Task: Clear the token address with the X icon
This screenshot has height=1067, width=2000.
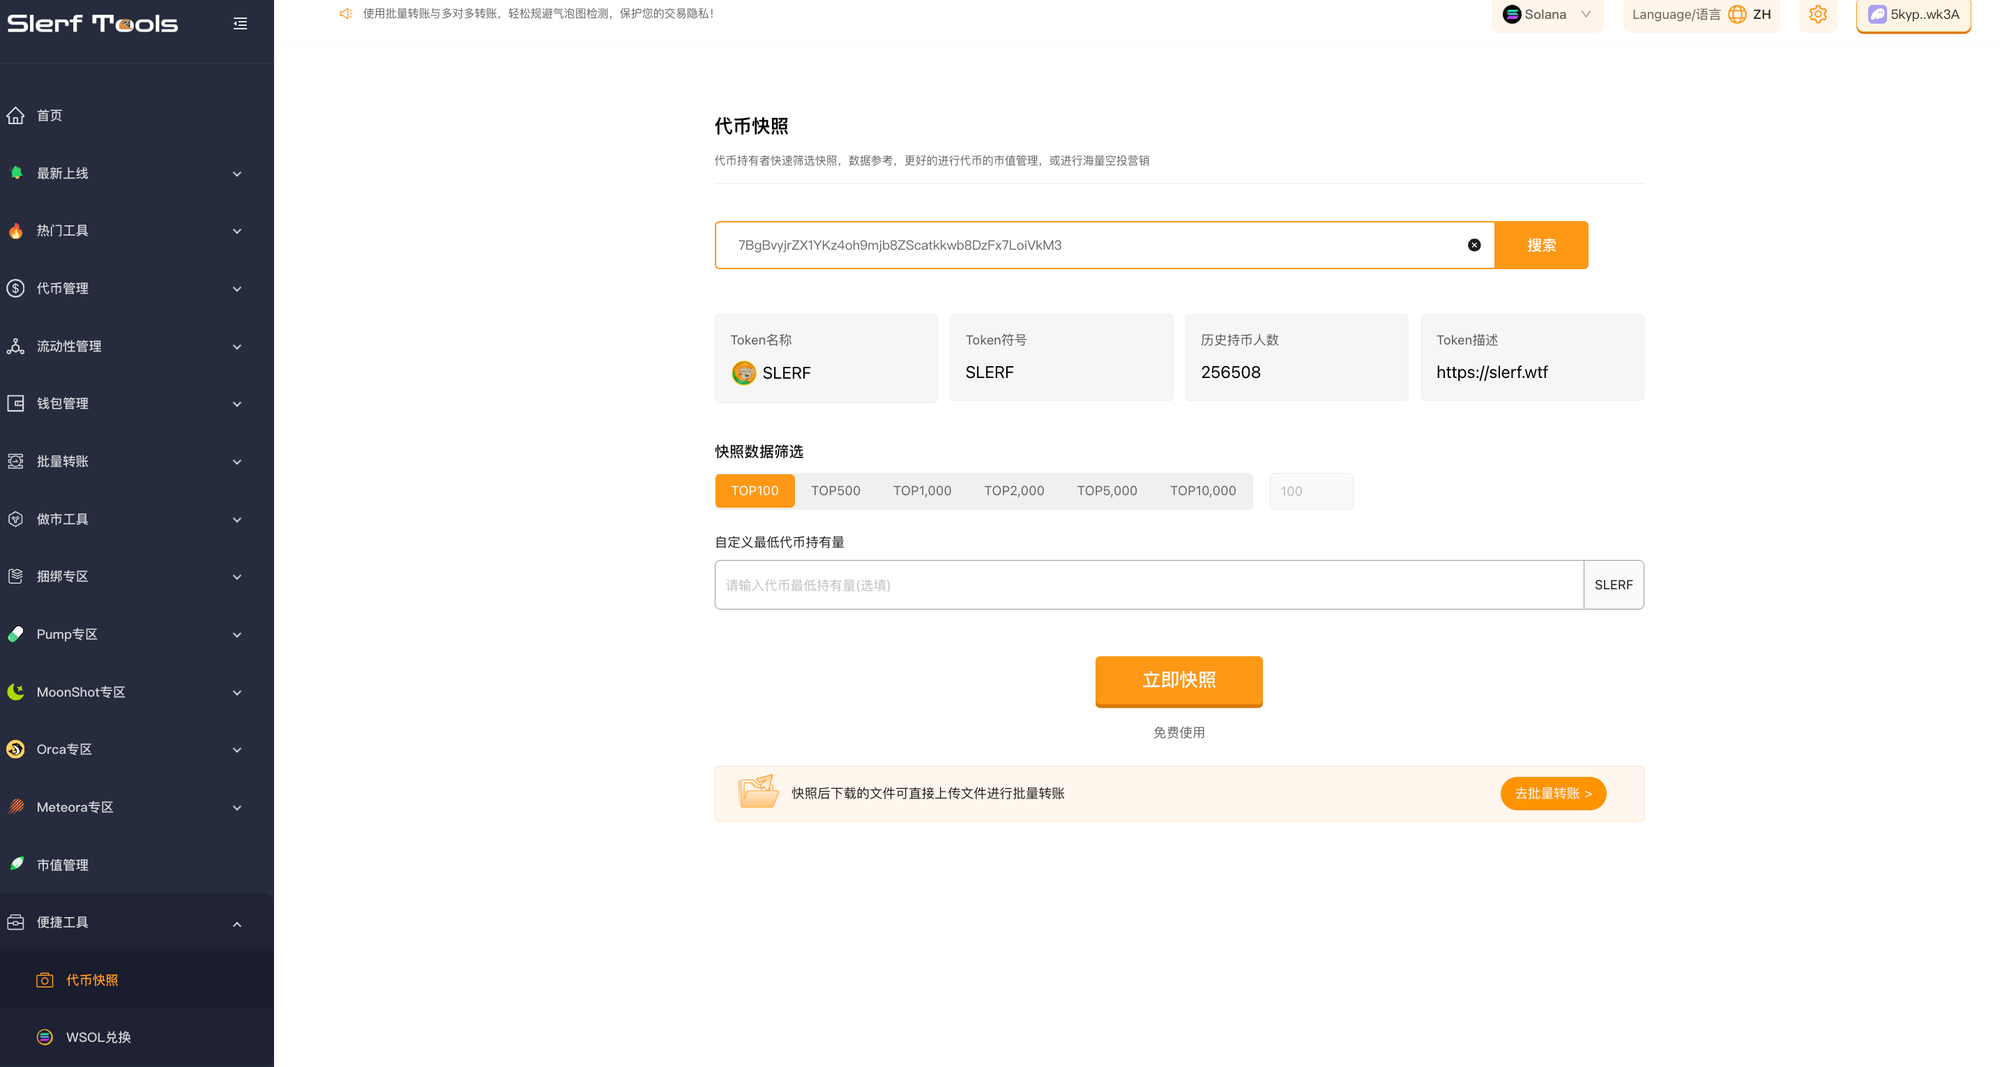Action: [1474, 245]
